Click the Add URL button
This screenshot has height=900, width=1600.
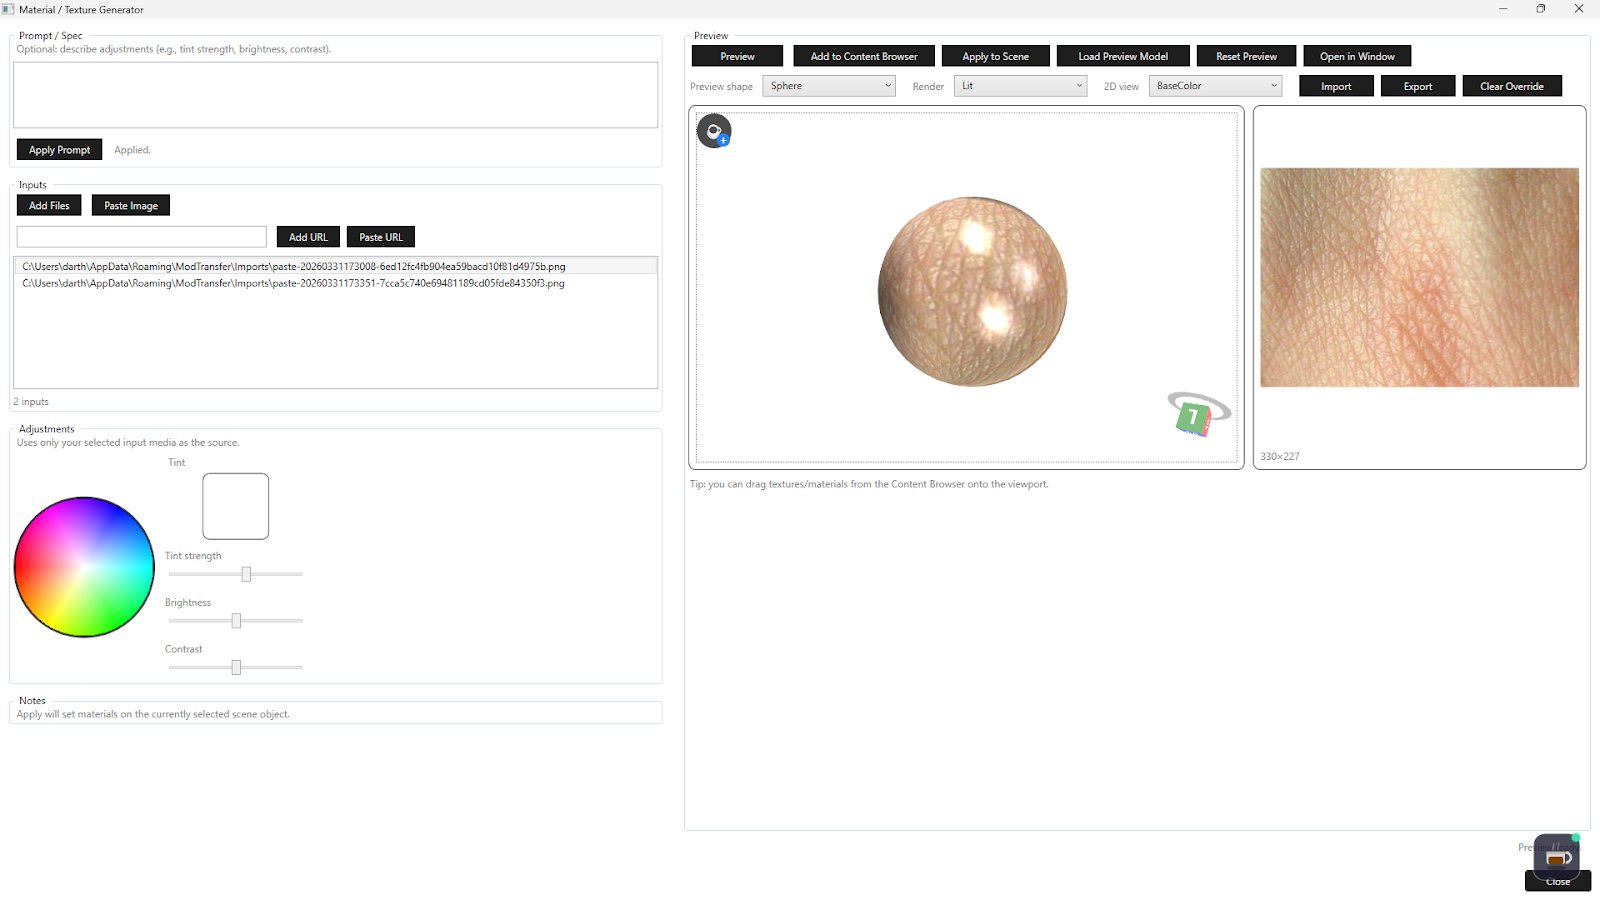click(308, 237)
